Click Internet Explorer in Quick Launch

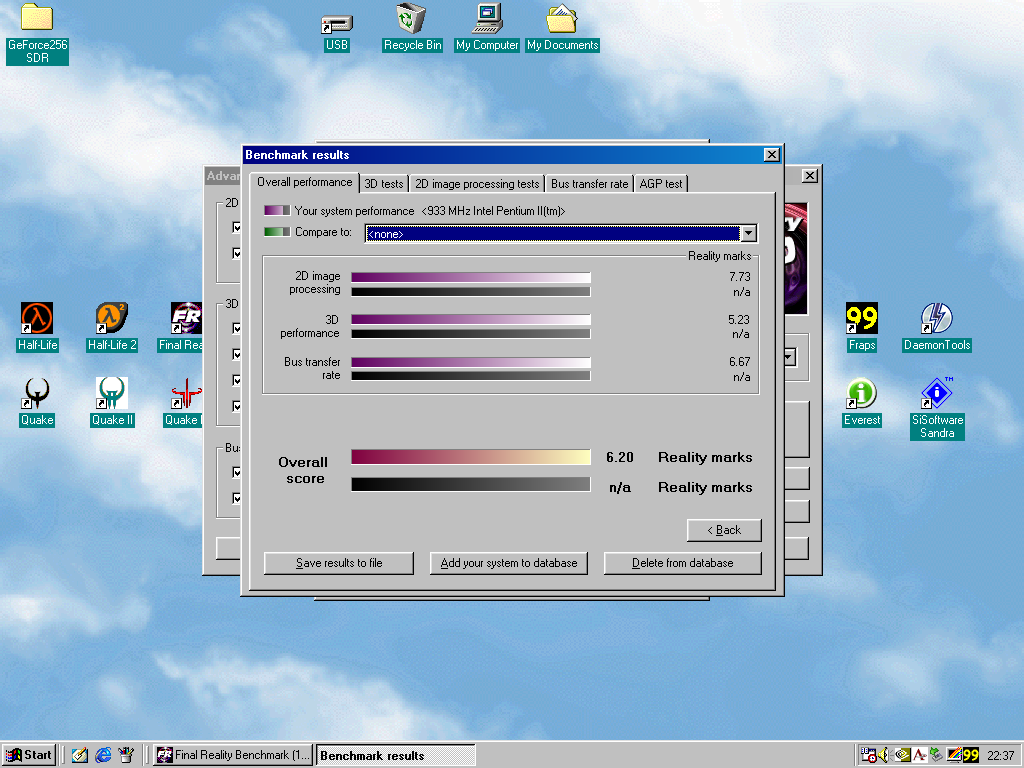click(103, 755)
